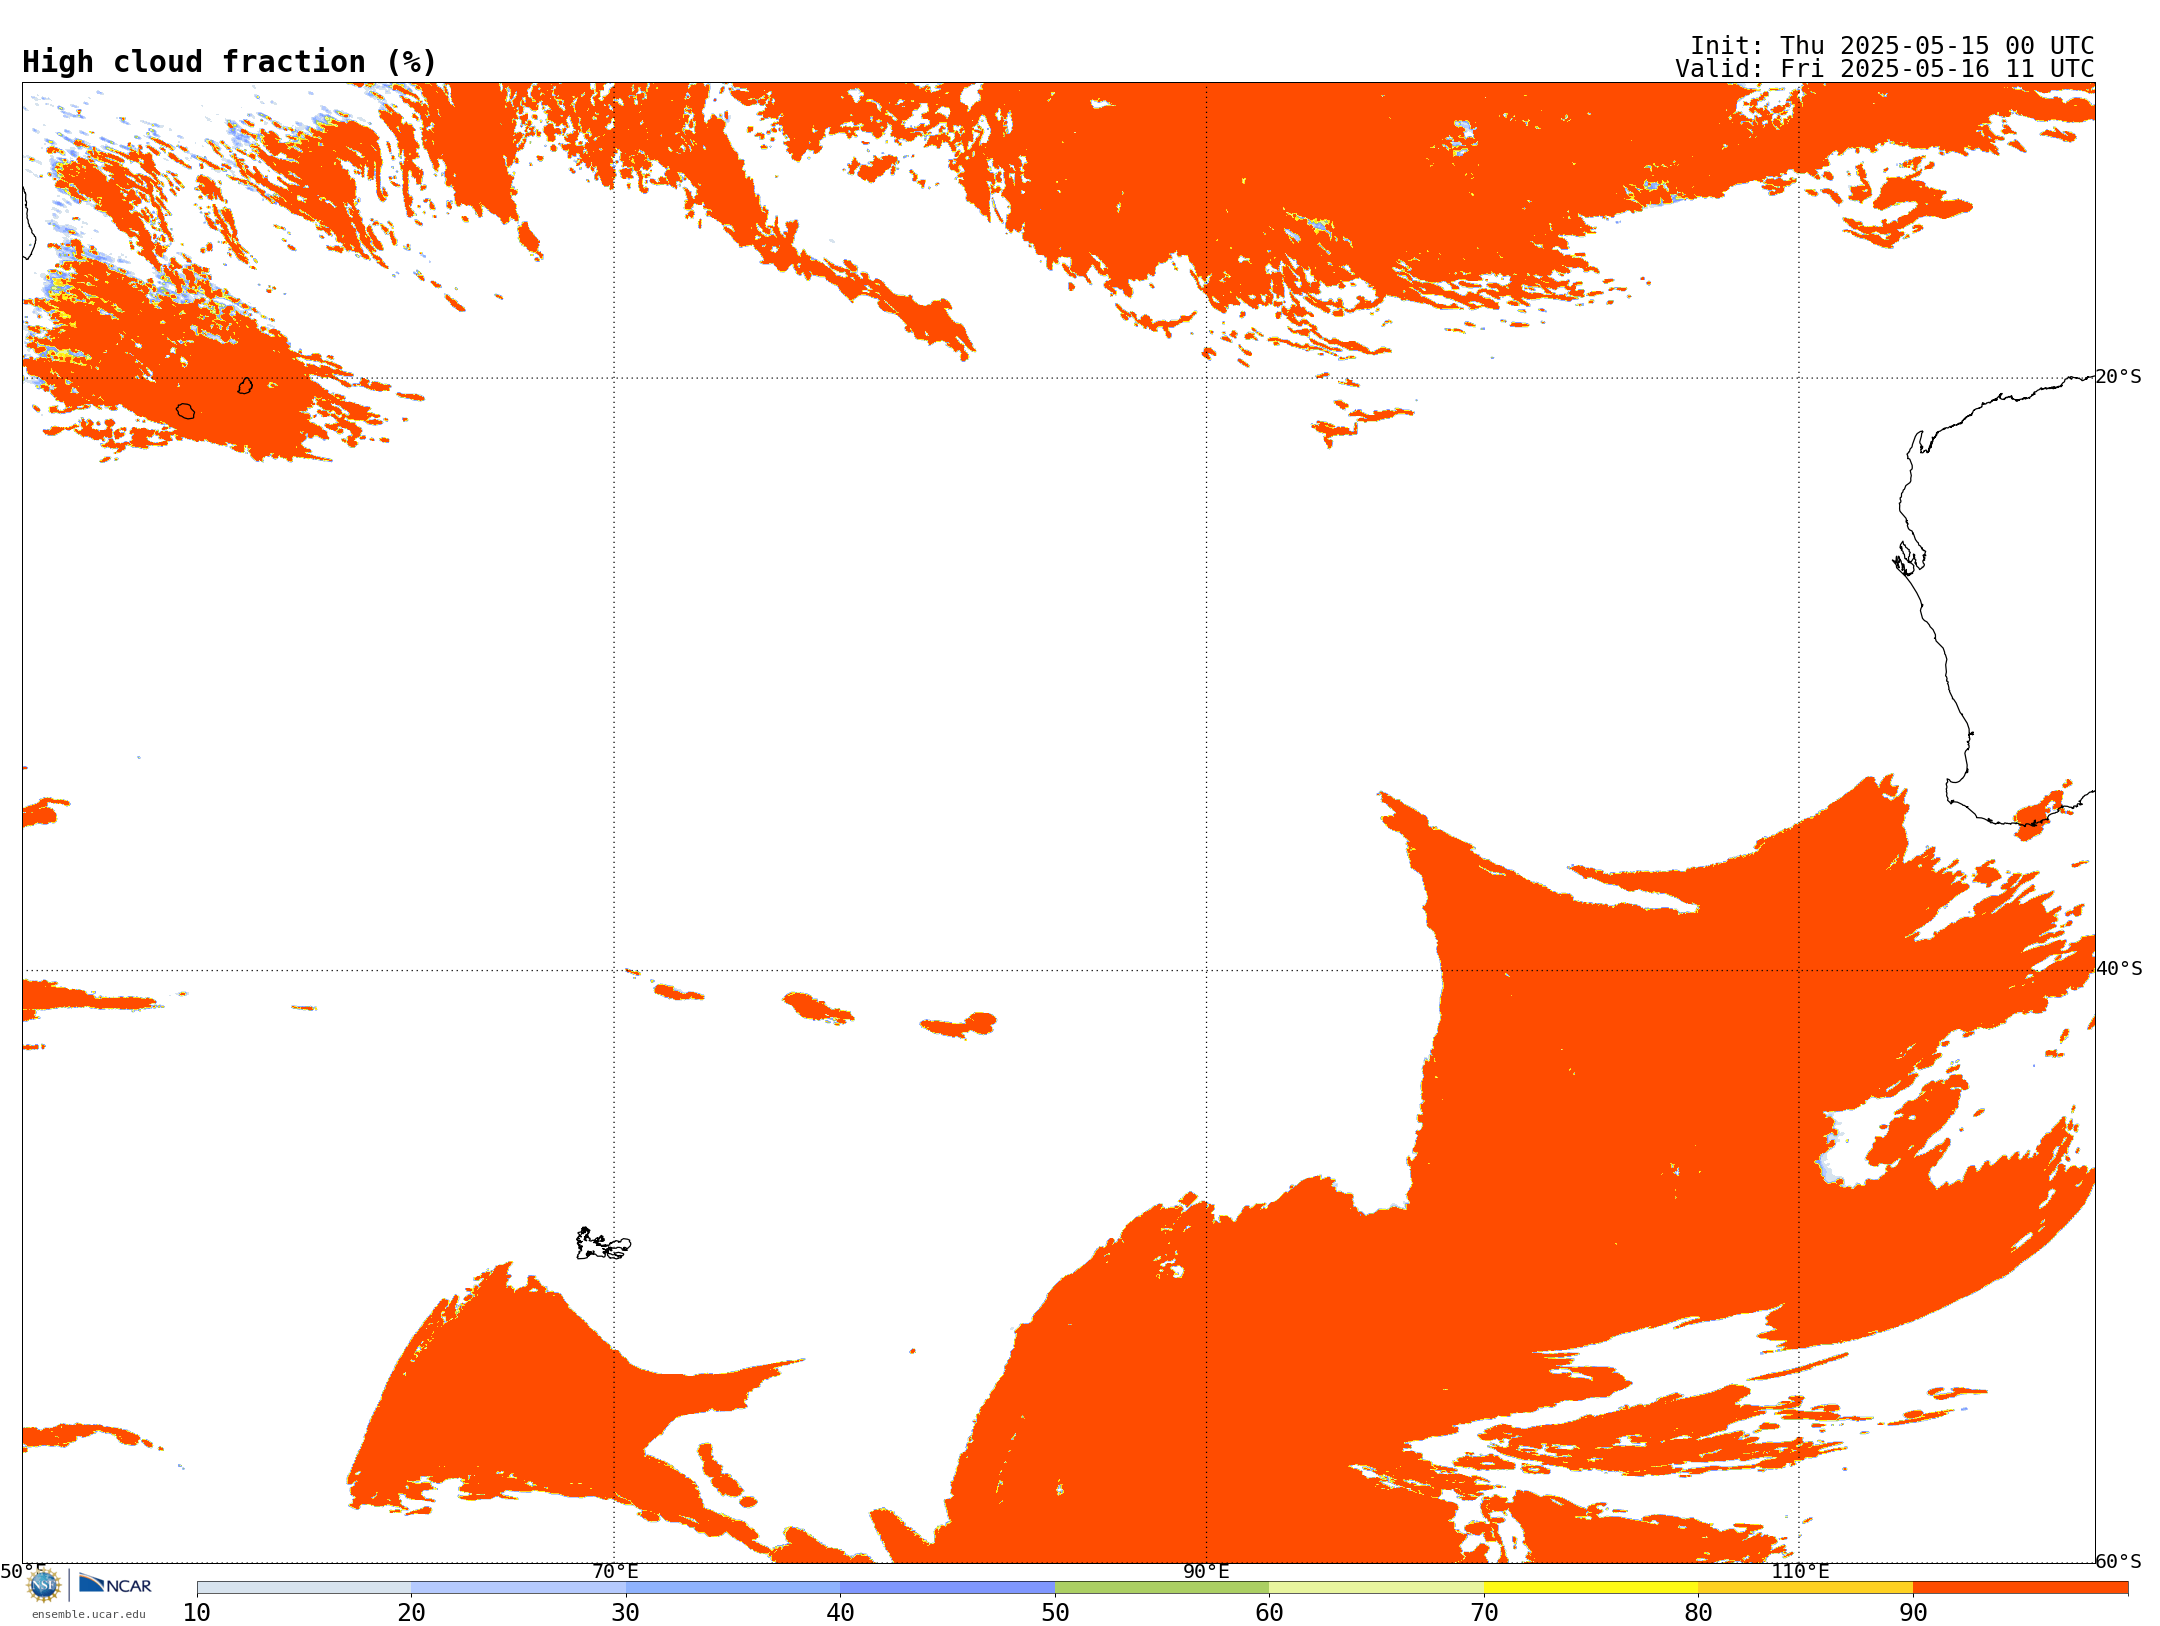Click the medium blue 30–40 colorbar segment
The width and height of the screenshot is (2160, 1626).
pos(733,1588)
